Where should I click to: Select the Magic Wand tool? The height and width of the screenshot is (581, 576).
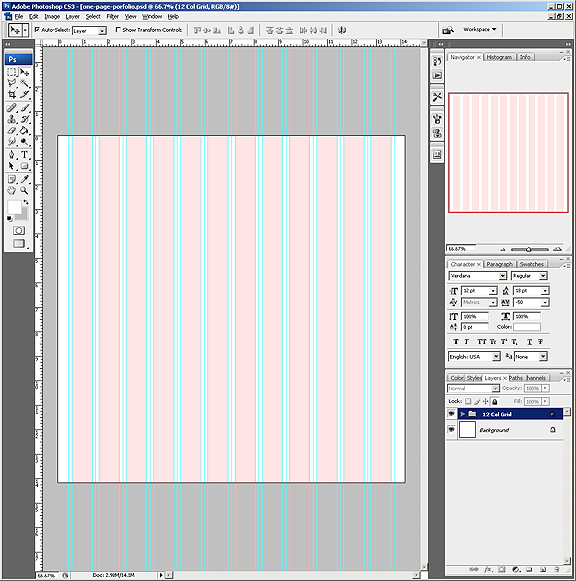[24, 83]
